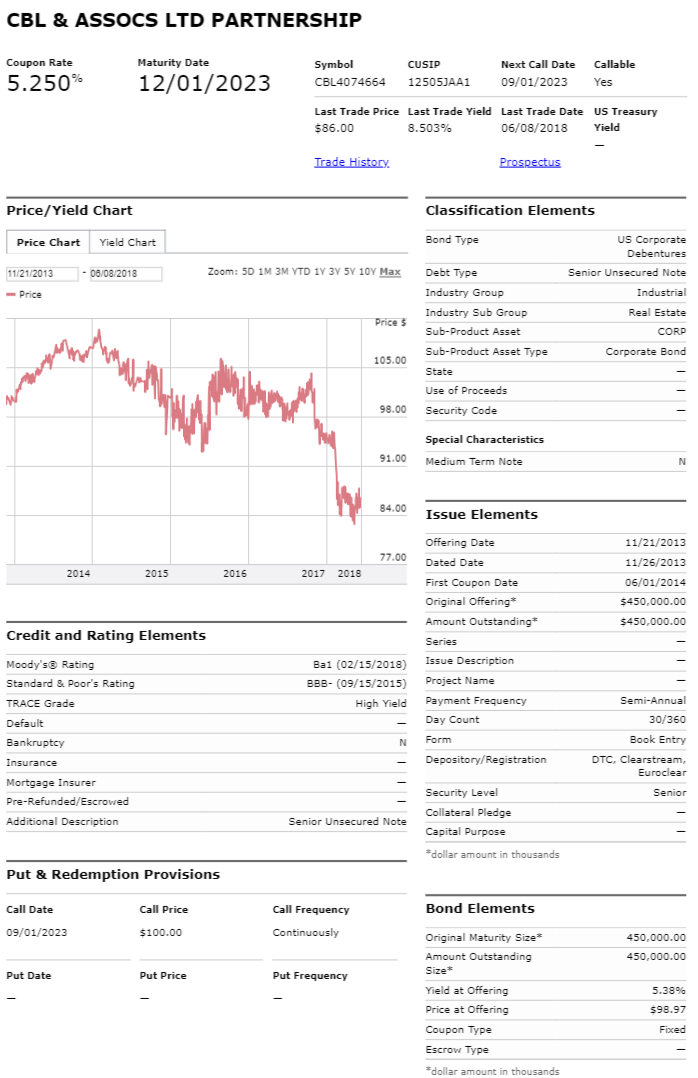
Task: Set chart zoom to 1Y
Action: 320,272
